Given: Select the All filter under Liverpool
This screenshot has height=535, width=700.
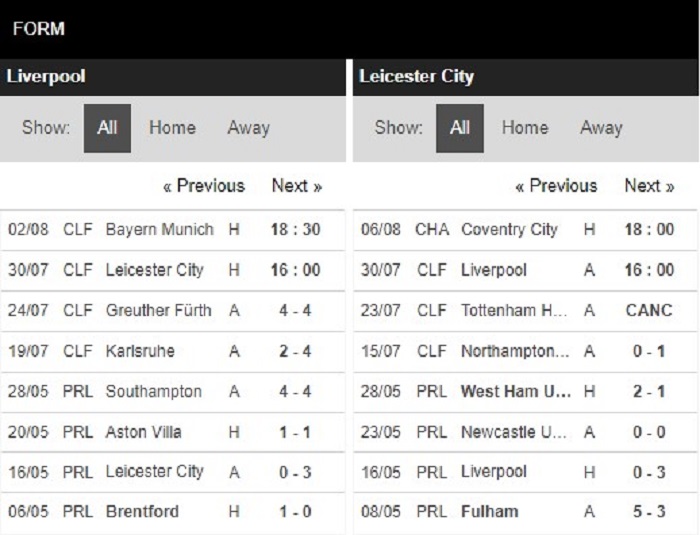Looking at the screenshot, I should coord(107,128).
